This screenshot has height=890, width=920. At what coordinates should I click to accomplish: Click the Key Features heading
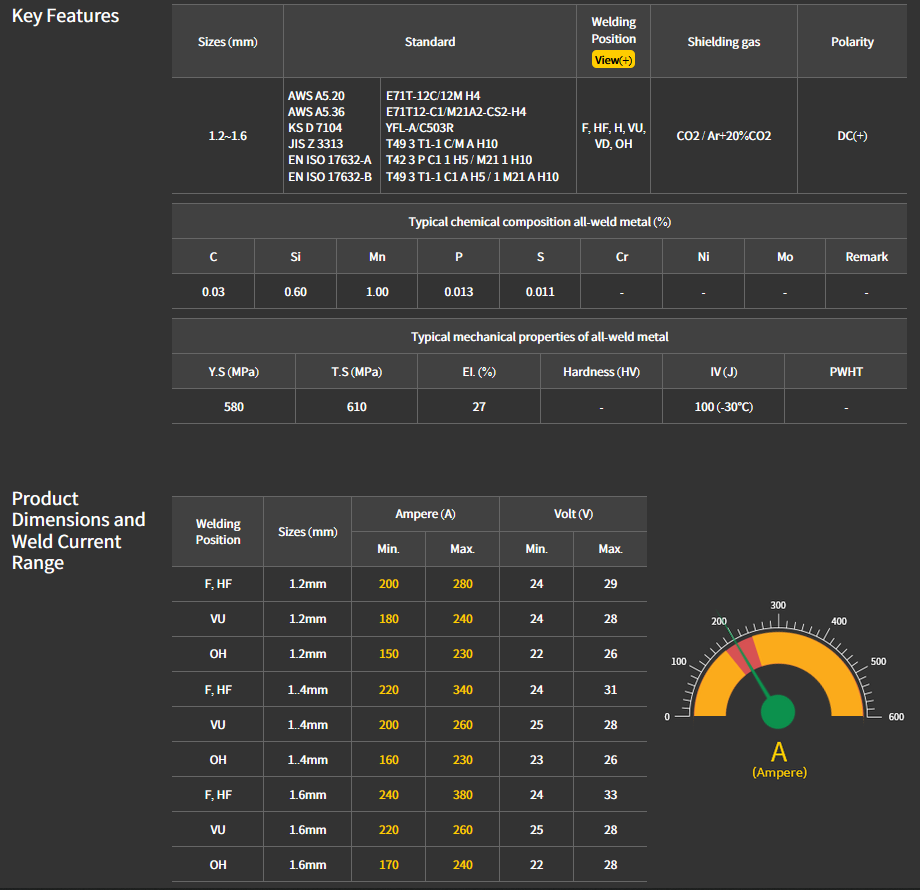coord(65,16)
